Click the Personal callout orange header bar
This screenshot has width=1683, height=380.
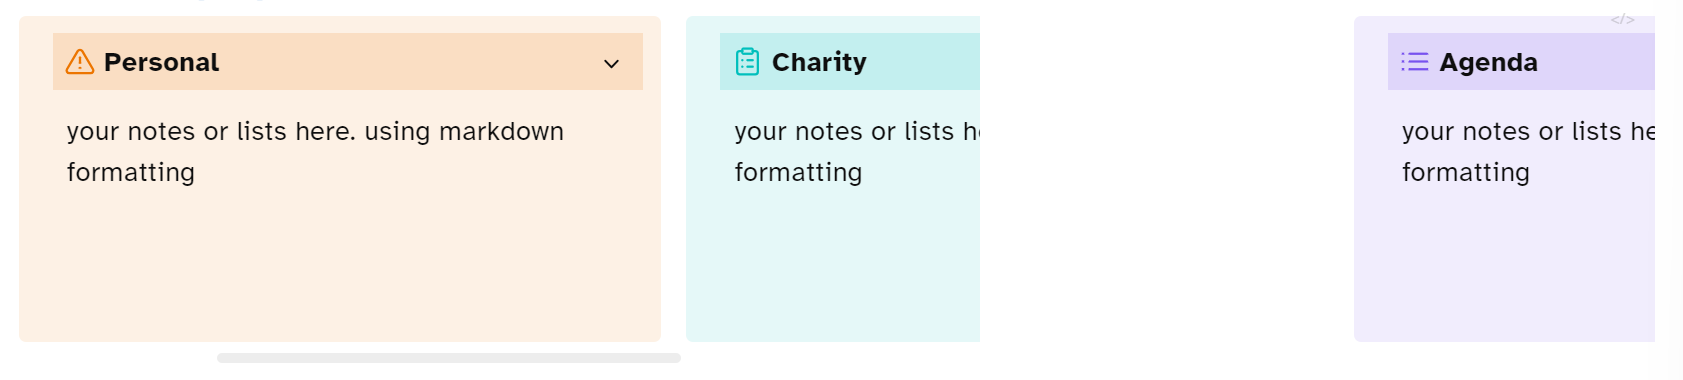coord(348,62)
